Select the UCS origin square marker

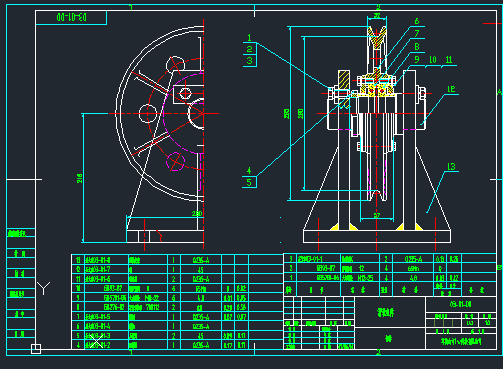click(36, 349)
